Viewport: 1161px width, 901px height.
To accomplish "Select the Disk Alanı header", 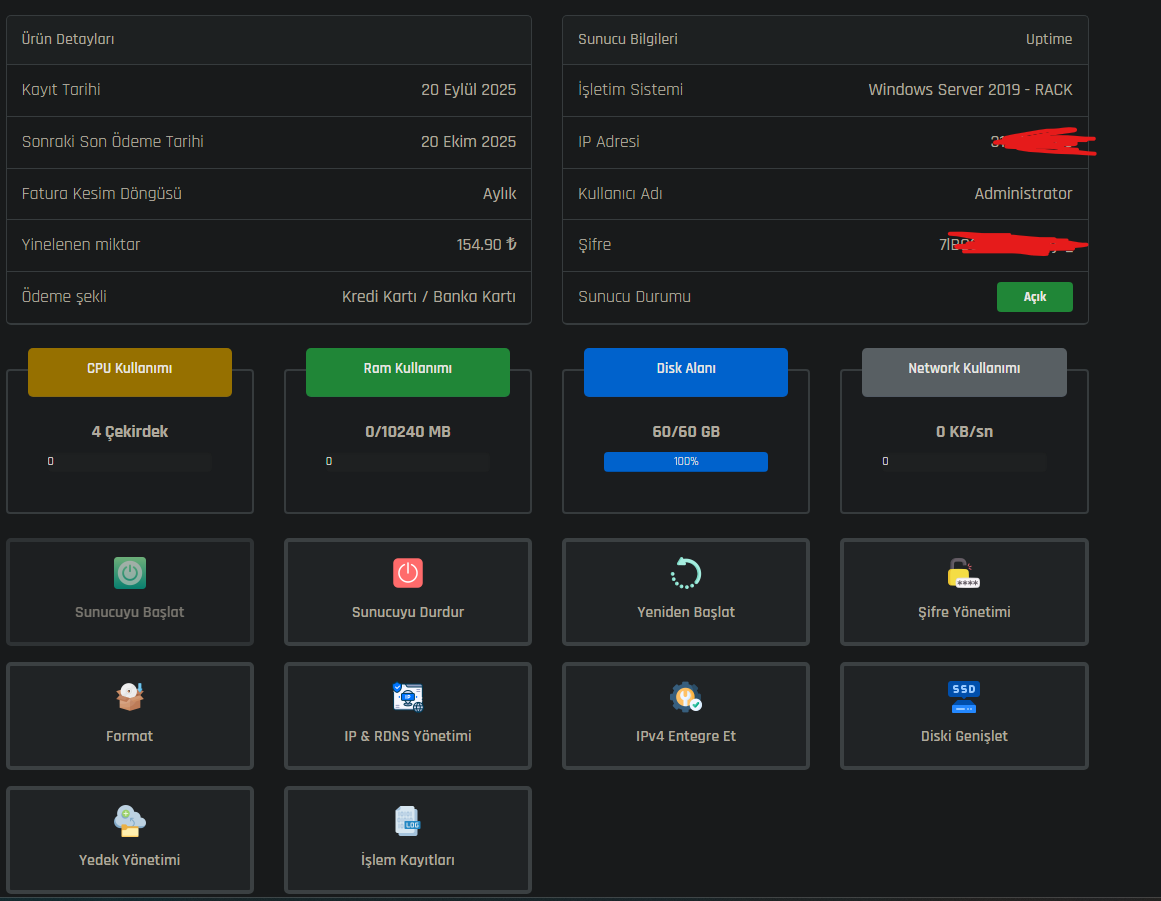I will tap(686, 372).
